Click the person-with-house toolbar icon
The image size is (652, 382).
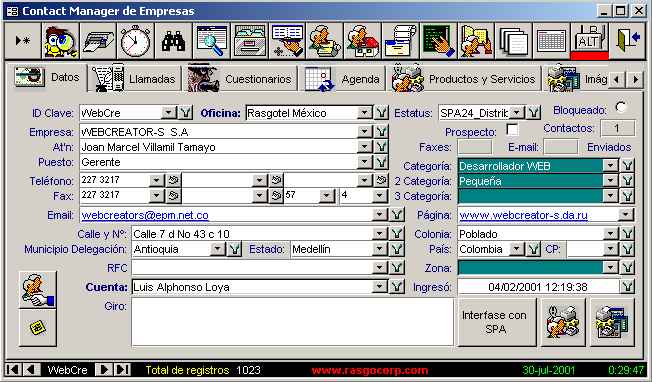click(x=363, y=41)
